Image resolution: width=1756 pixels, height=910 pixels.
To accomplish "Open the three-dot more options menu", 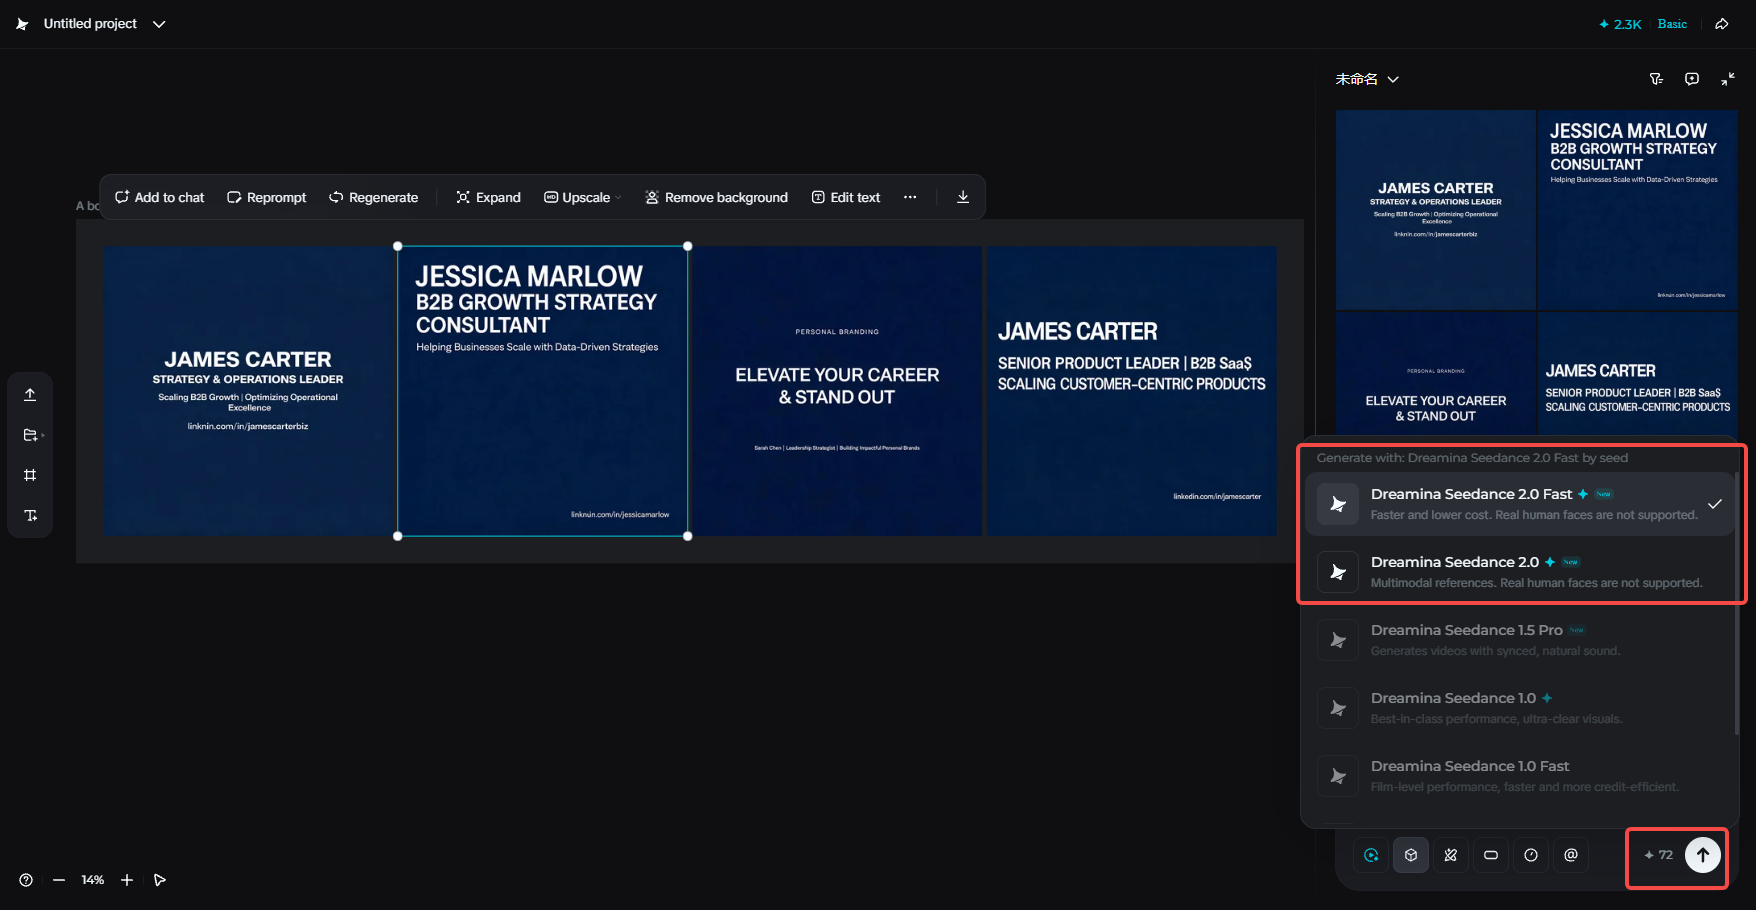I will [x=910, y=197].
